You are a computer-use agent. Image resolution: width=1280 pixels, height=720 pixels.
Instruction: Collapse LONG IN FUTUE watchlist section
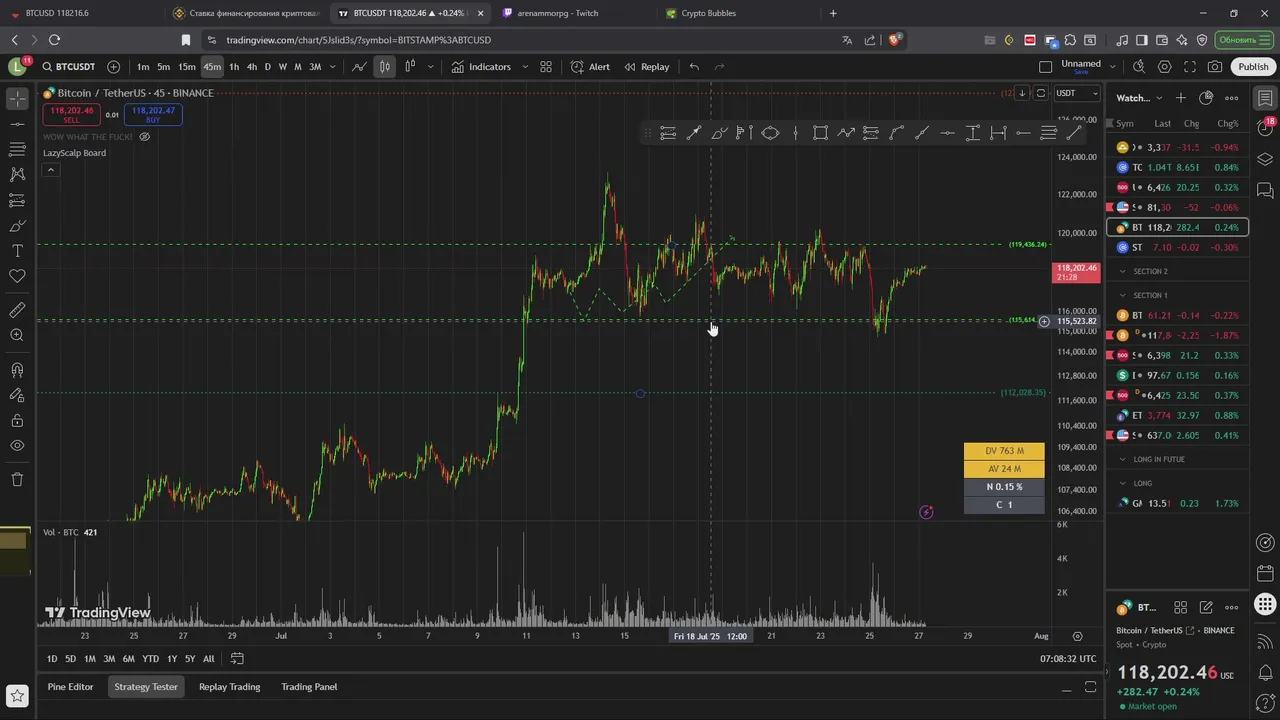click(x=1122, y=459)
